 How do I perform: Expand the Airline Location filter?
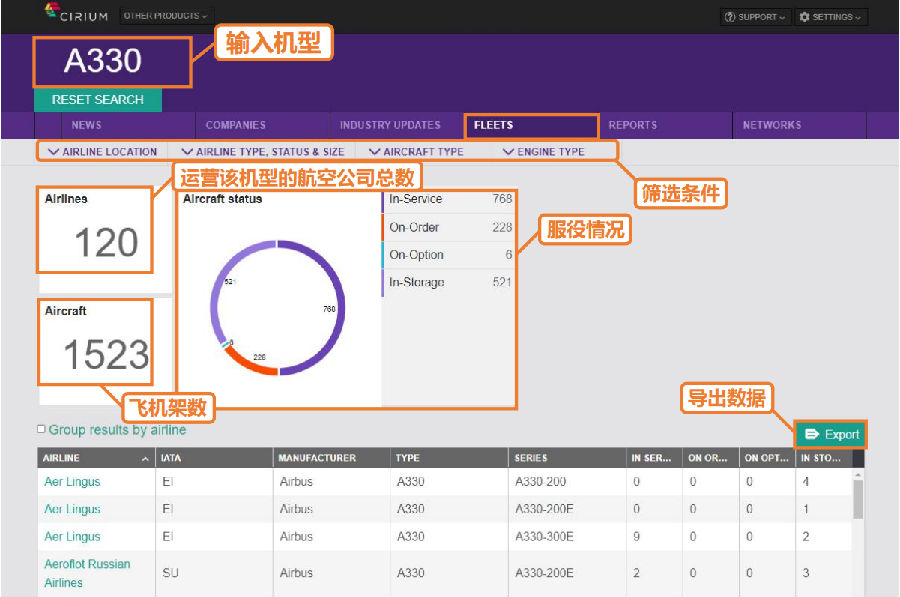[x=102, y=152]
